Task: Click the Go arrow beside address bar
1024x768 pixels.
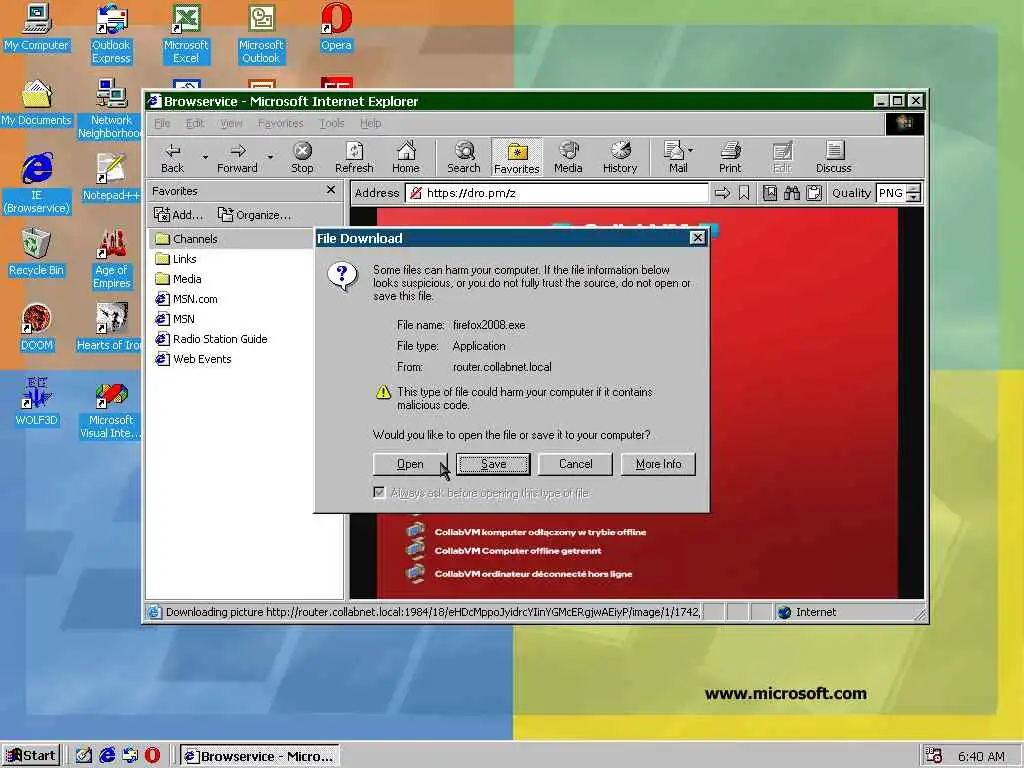Action: 722,193
